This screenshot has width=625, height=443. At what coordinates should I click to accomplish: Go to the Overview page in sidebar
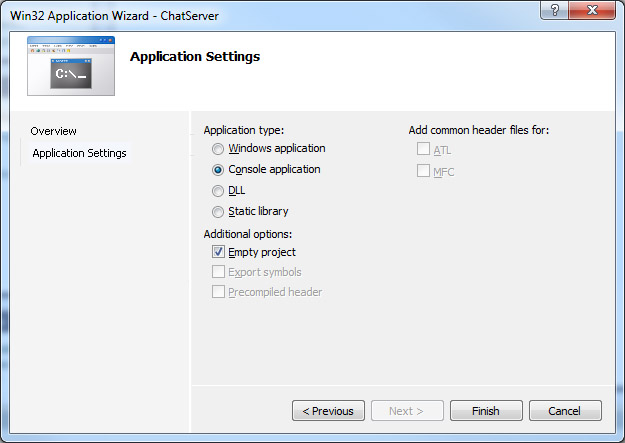point(53,131)
